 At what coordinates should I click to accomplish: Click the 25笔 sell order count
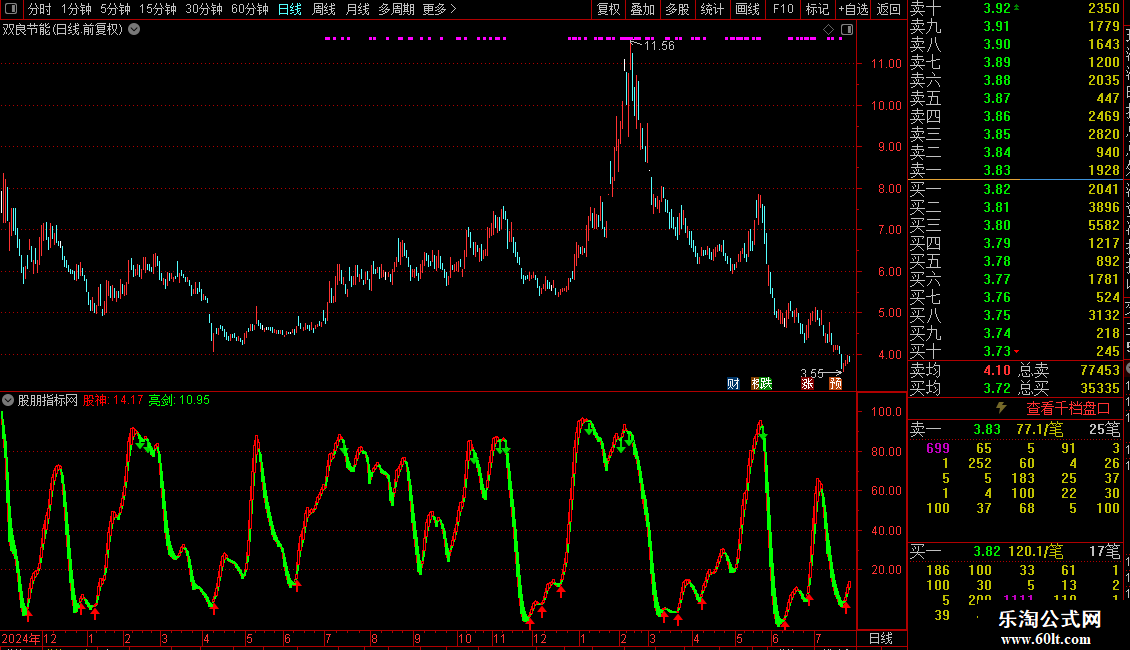1105,429
